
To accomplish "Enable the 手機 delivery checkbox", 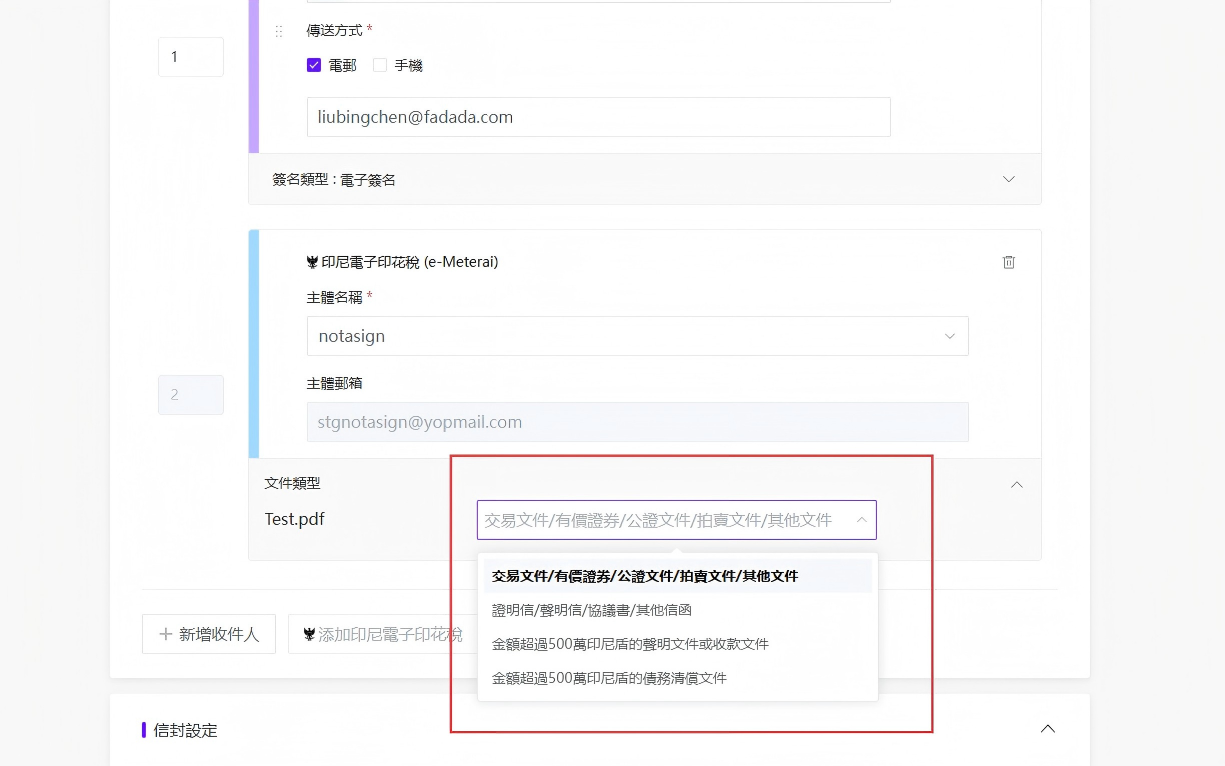I will [380, 65].
